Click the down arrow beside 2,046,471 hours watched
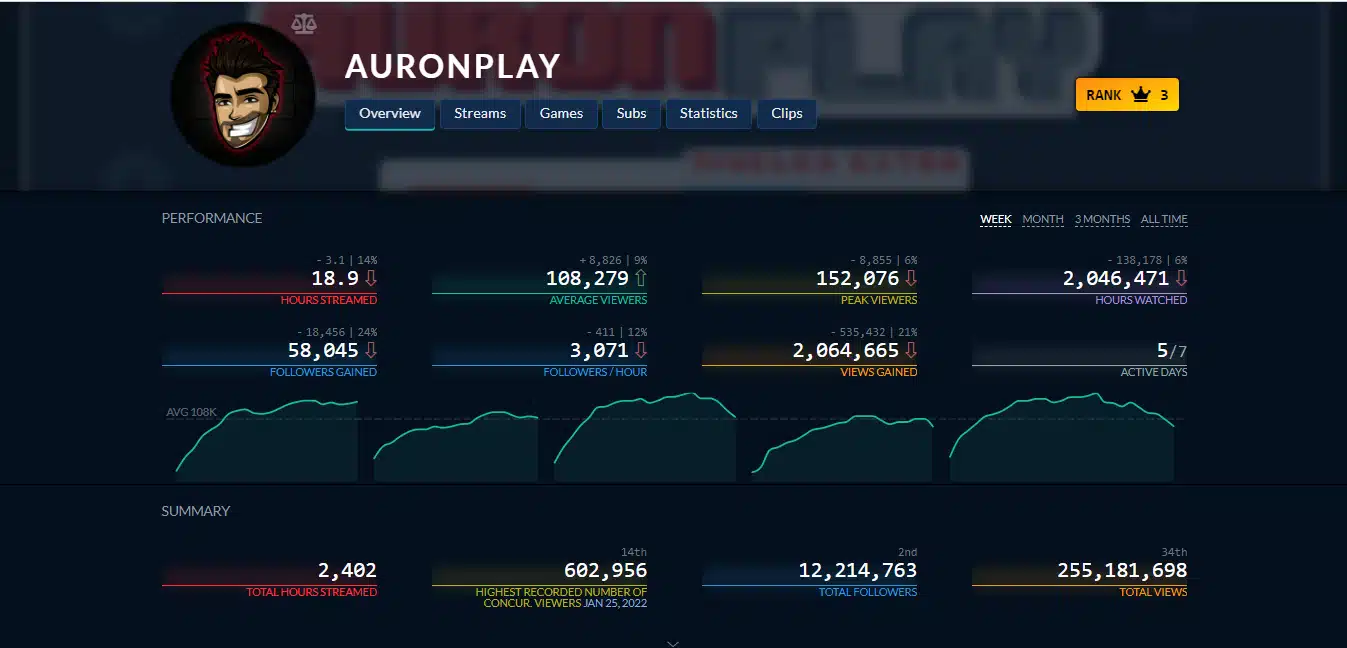The height and width of the screenshot is (648, 1347). tap(1181, 278)
